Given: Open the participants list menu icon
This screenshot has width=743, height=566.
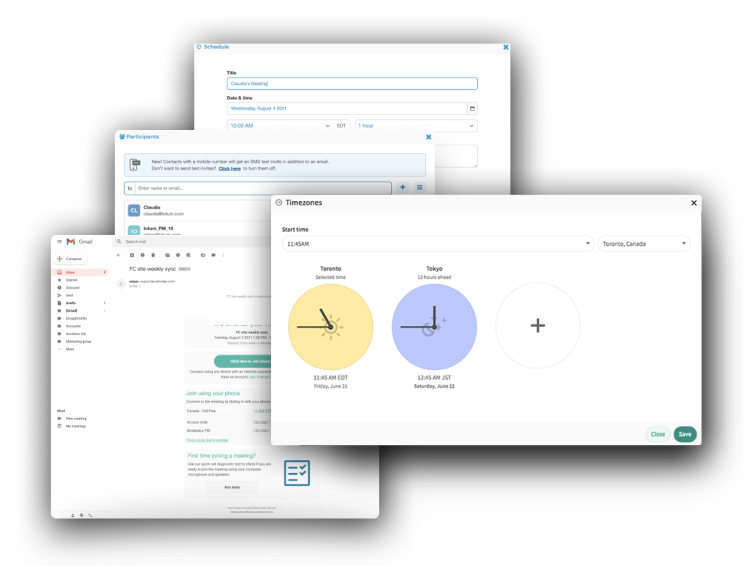Looking at the screenshot, I should tap(419, 188).
